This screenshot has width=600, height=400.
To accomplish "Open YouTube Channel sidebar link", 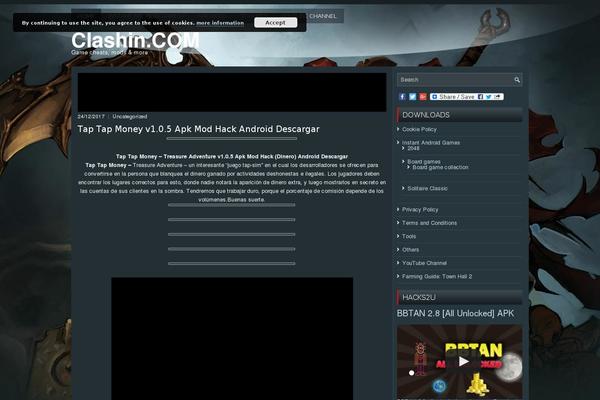I will (424, 263).
